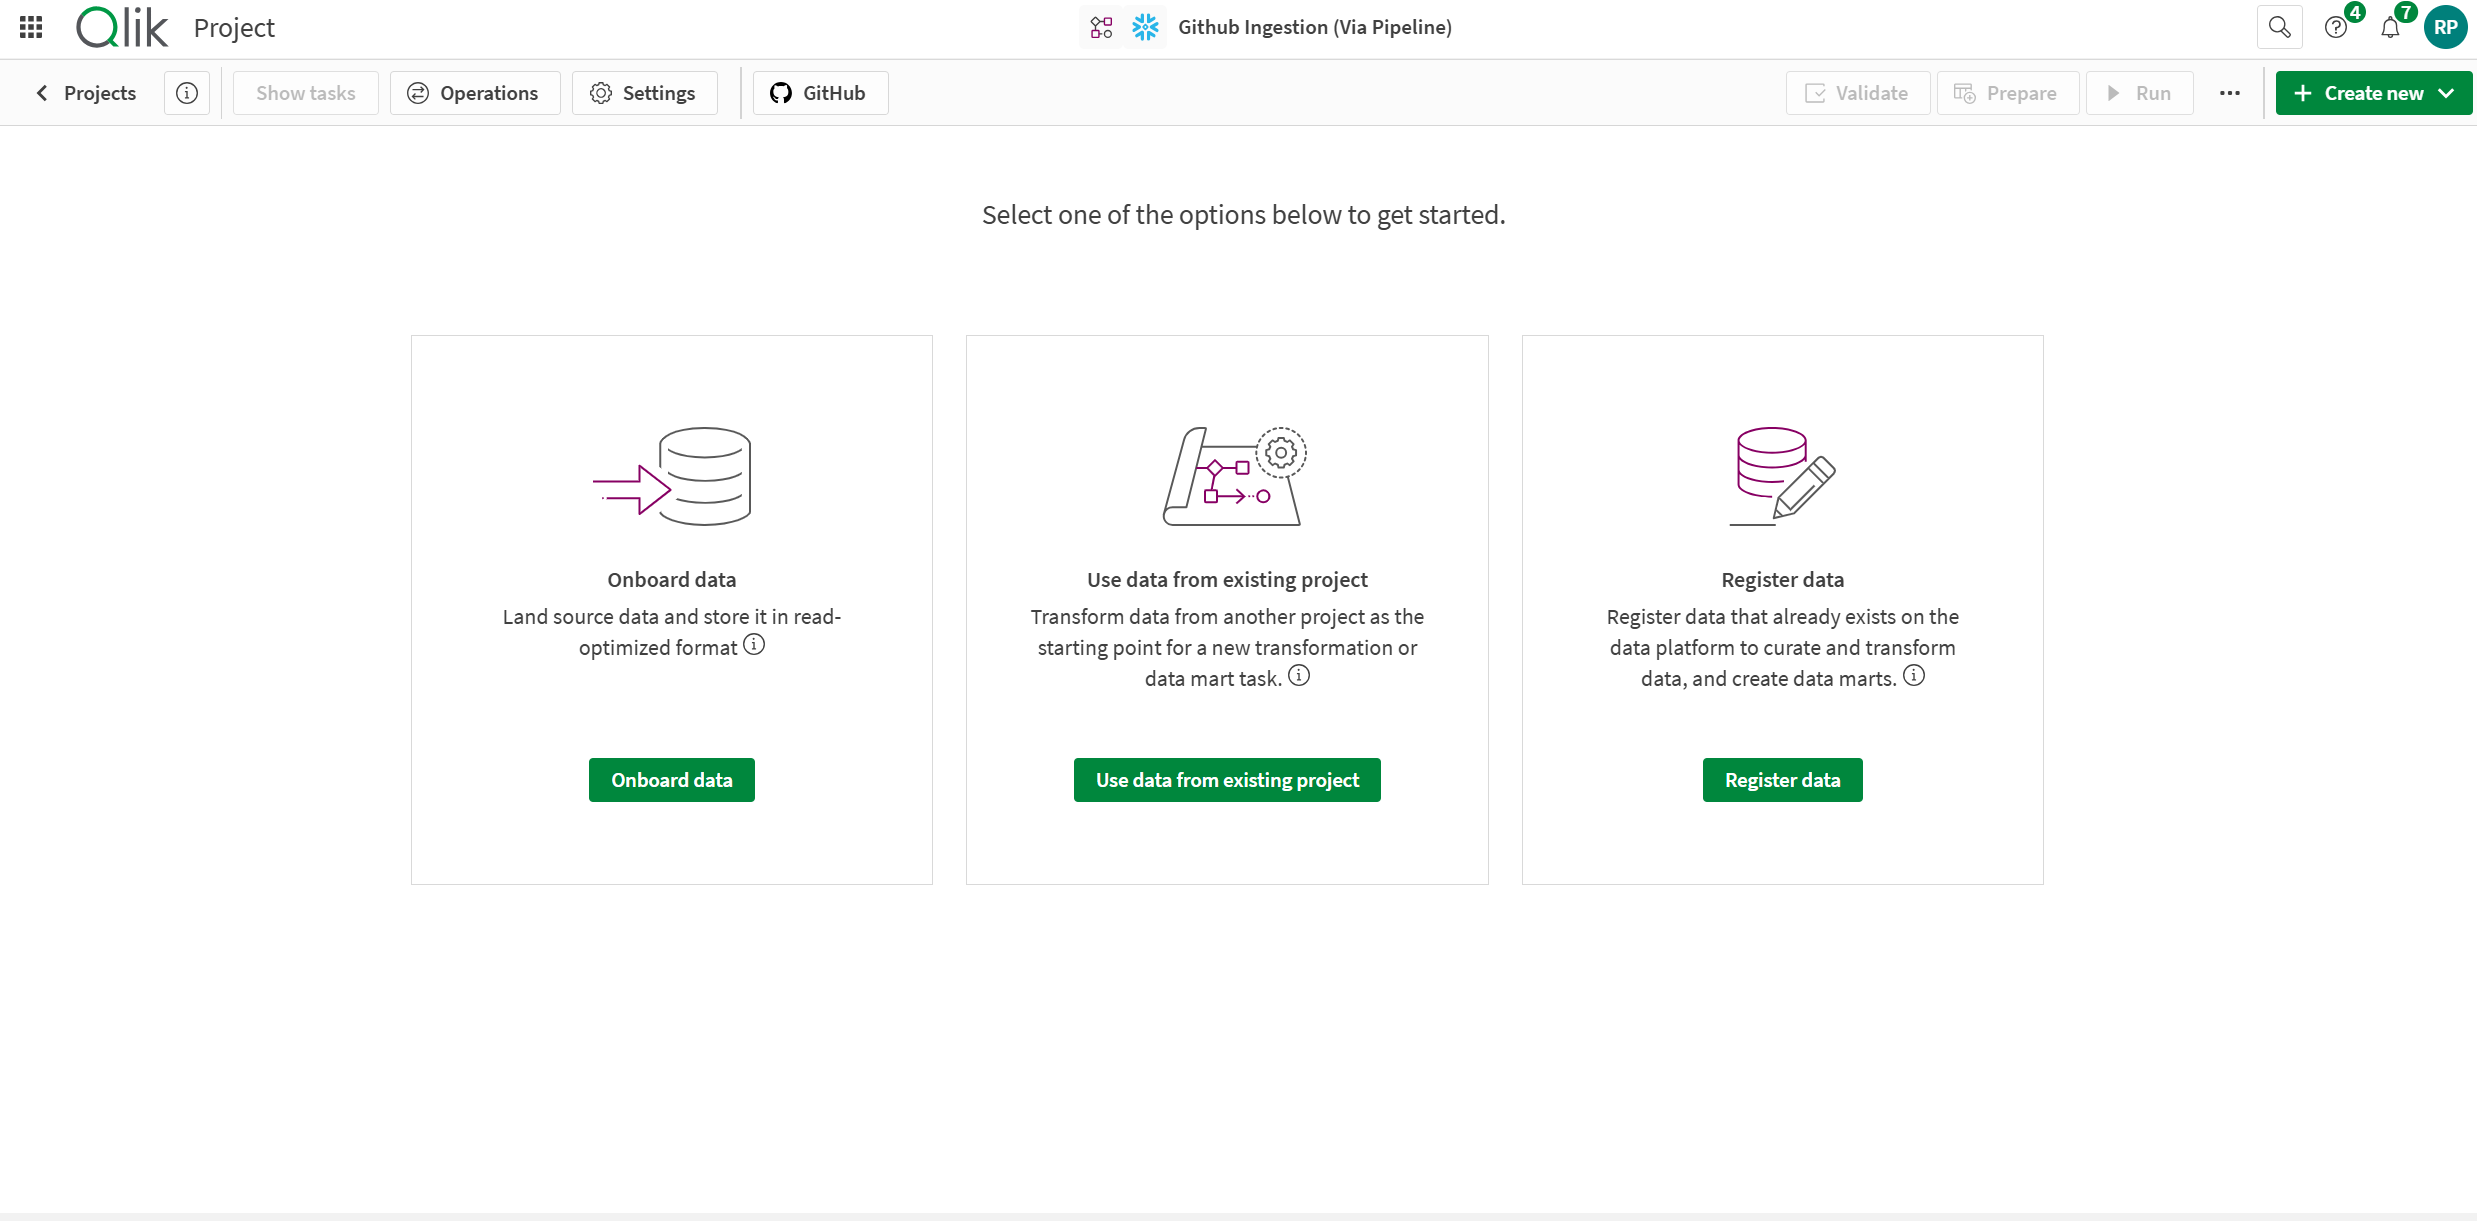Click the Snowflake platform icon in the header
This screenshot has height=1221, width=2477.
point(1146,27)
